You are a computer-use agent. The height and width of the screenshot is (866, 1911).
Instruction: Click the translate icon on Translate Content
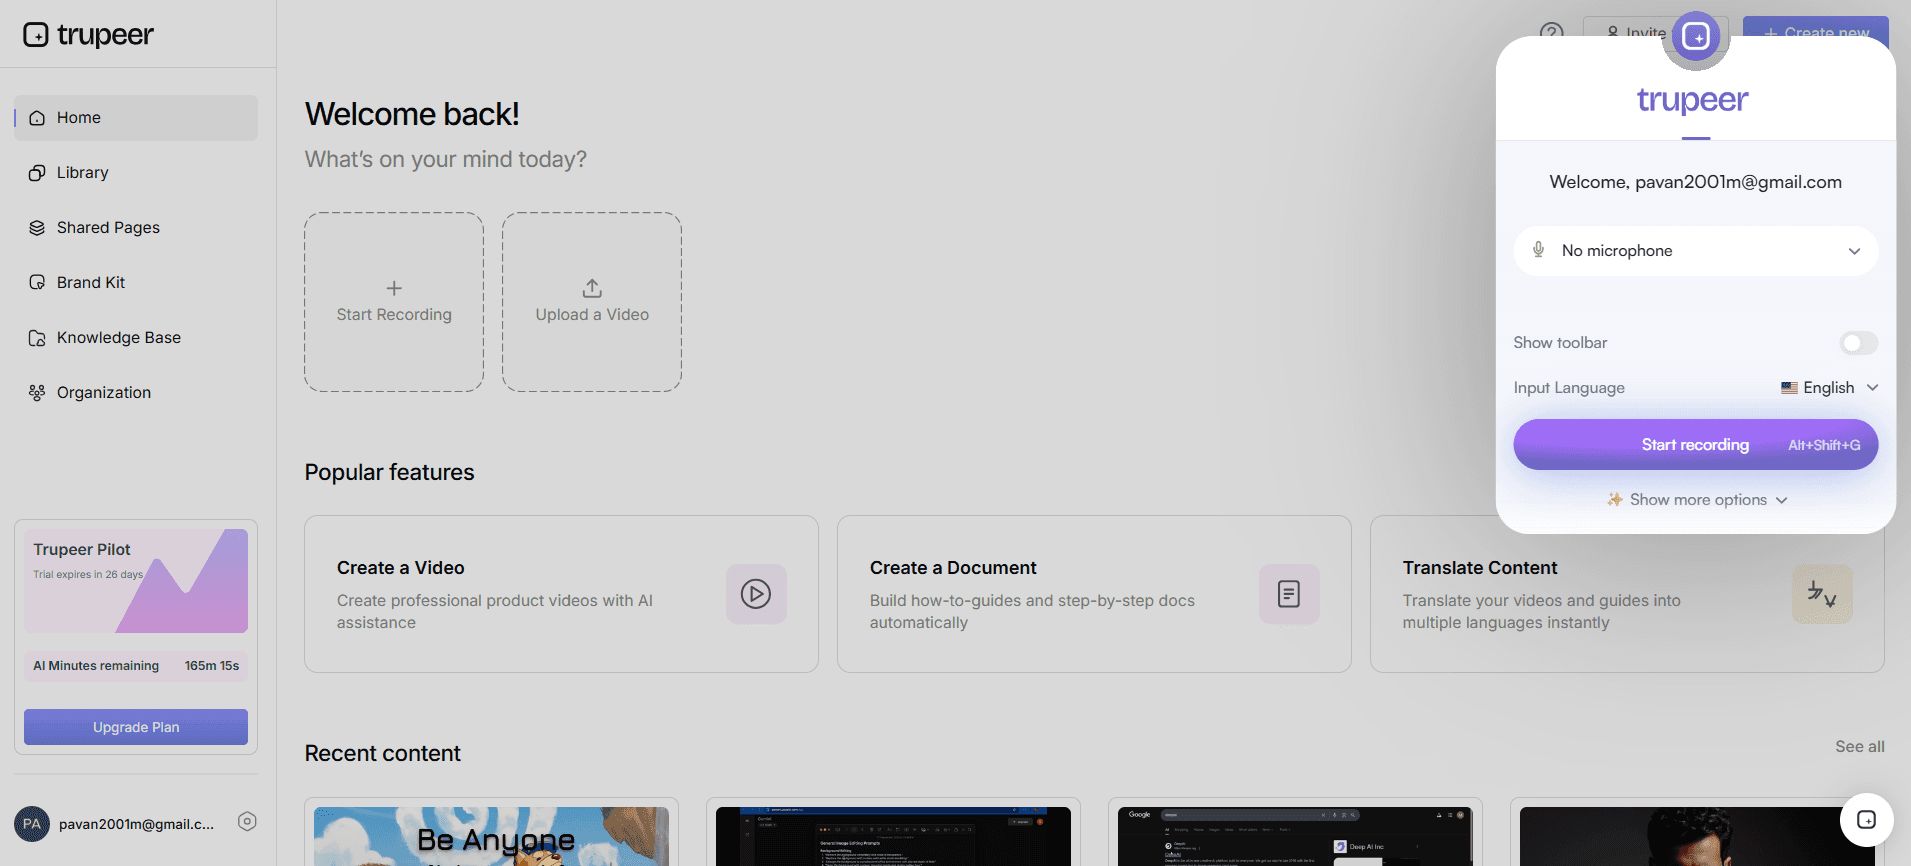click(1822, 594)
